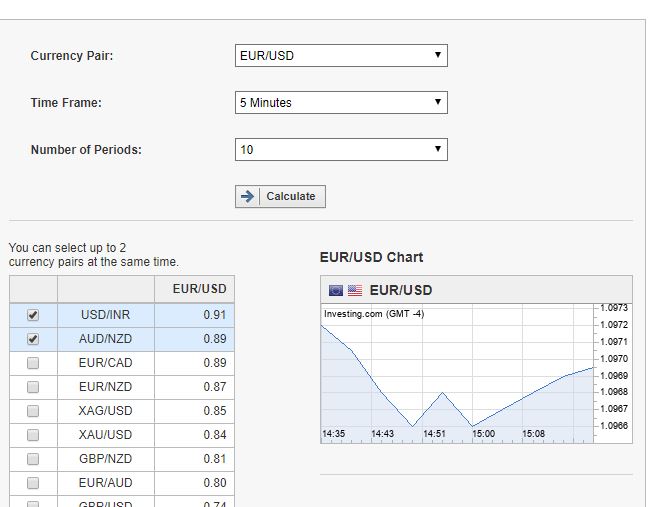Click the Currency Pair label

point(72,56)
